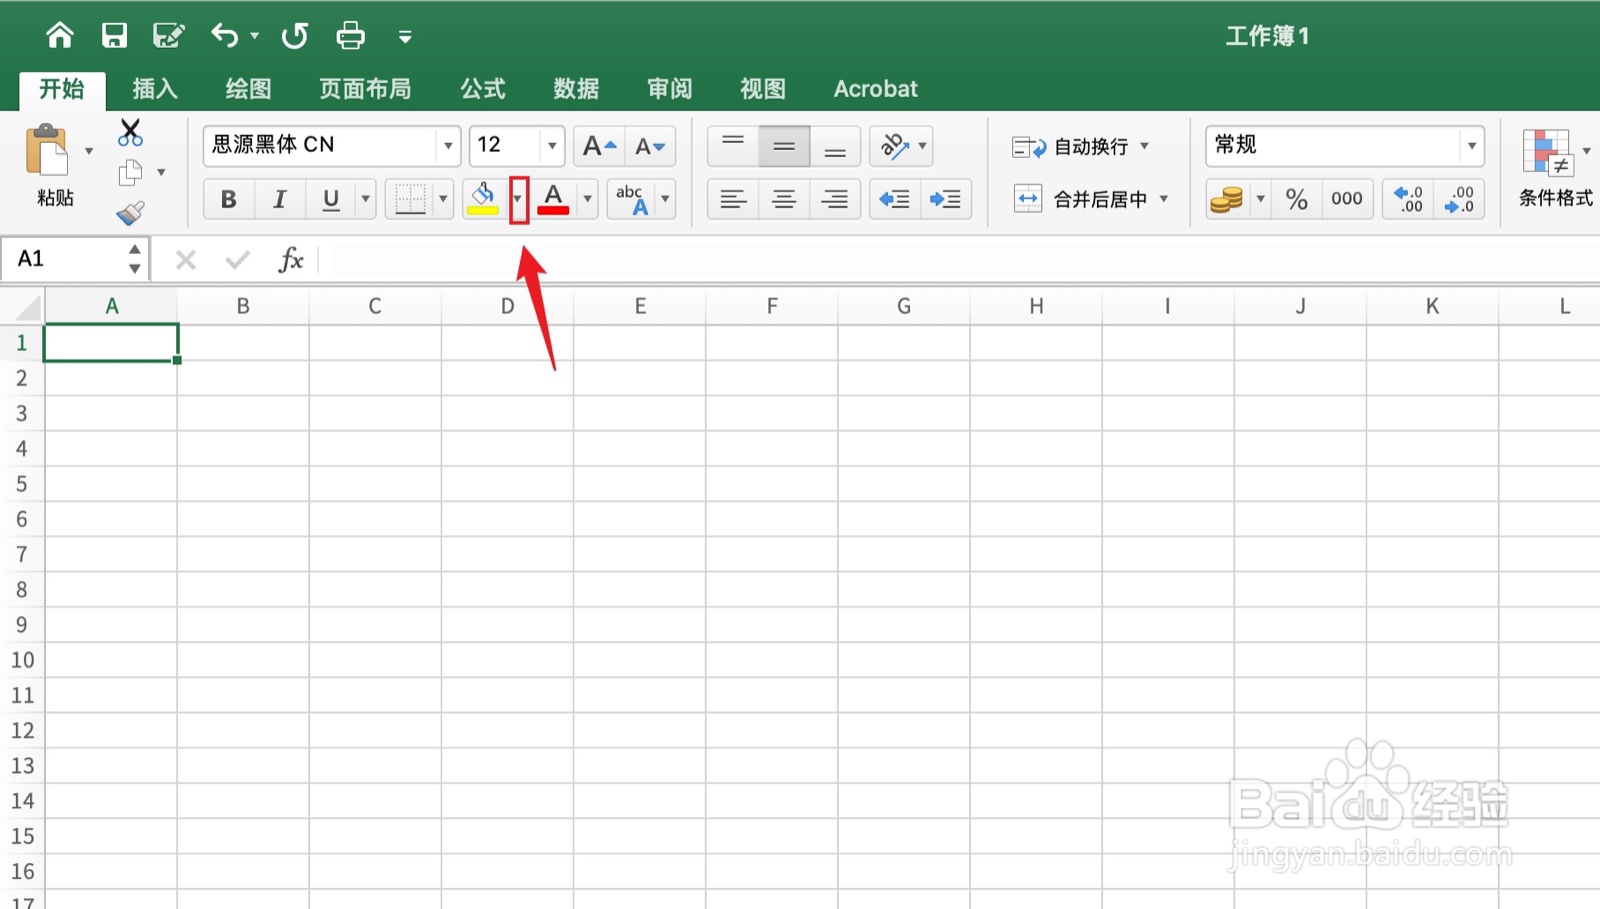
Task: Align text to bottom
Action: point(835,146)
